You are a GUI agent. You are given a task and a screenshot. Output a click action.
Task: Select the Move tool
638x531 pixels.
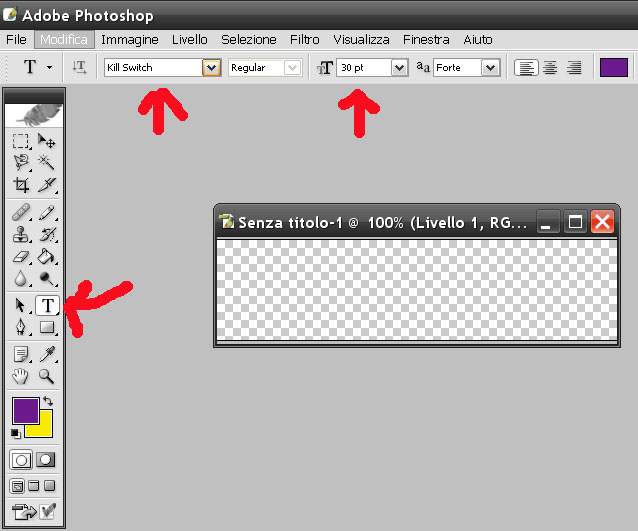(46, 141)
